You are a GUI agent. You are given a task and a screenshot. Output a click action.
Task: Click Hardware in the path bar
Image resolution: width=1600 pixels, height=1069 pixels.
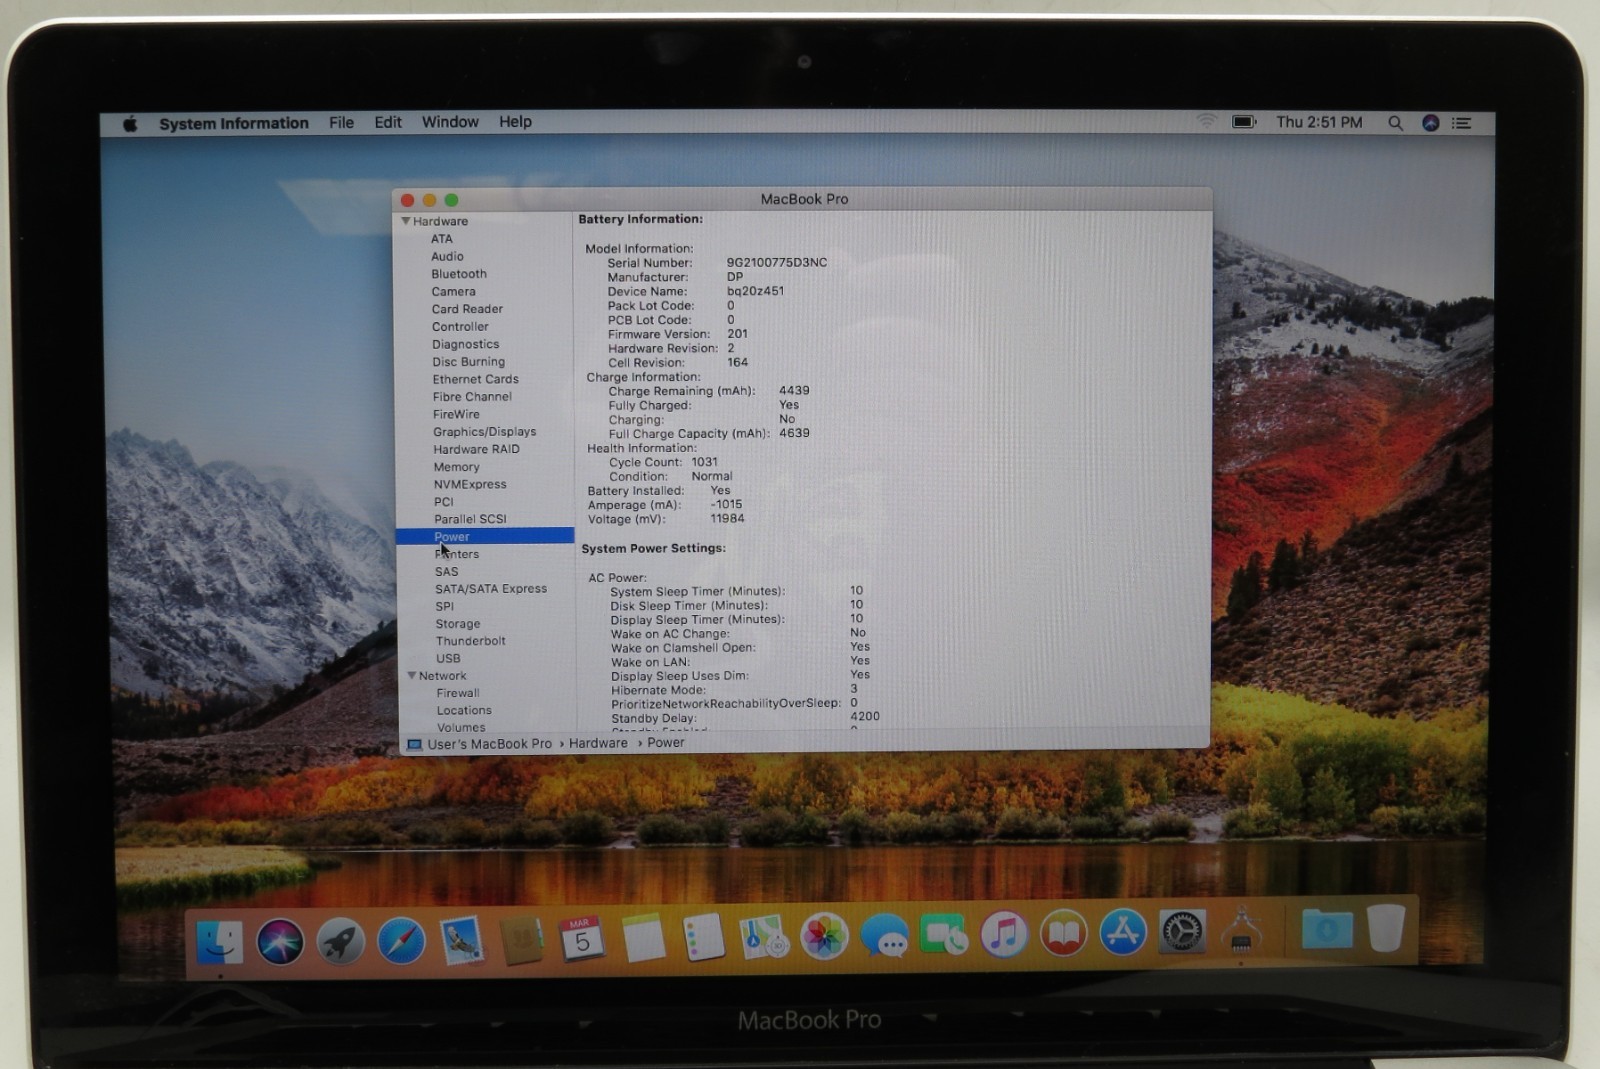[598, 743]
